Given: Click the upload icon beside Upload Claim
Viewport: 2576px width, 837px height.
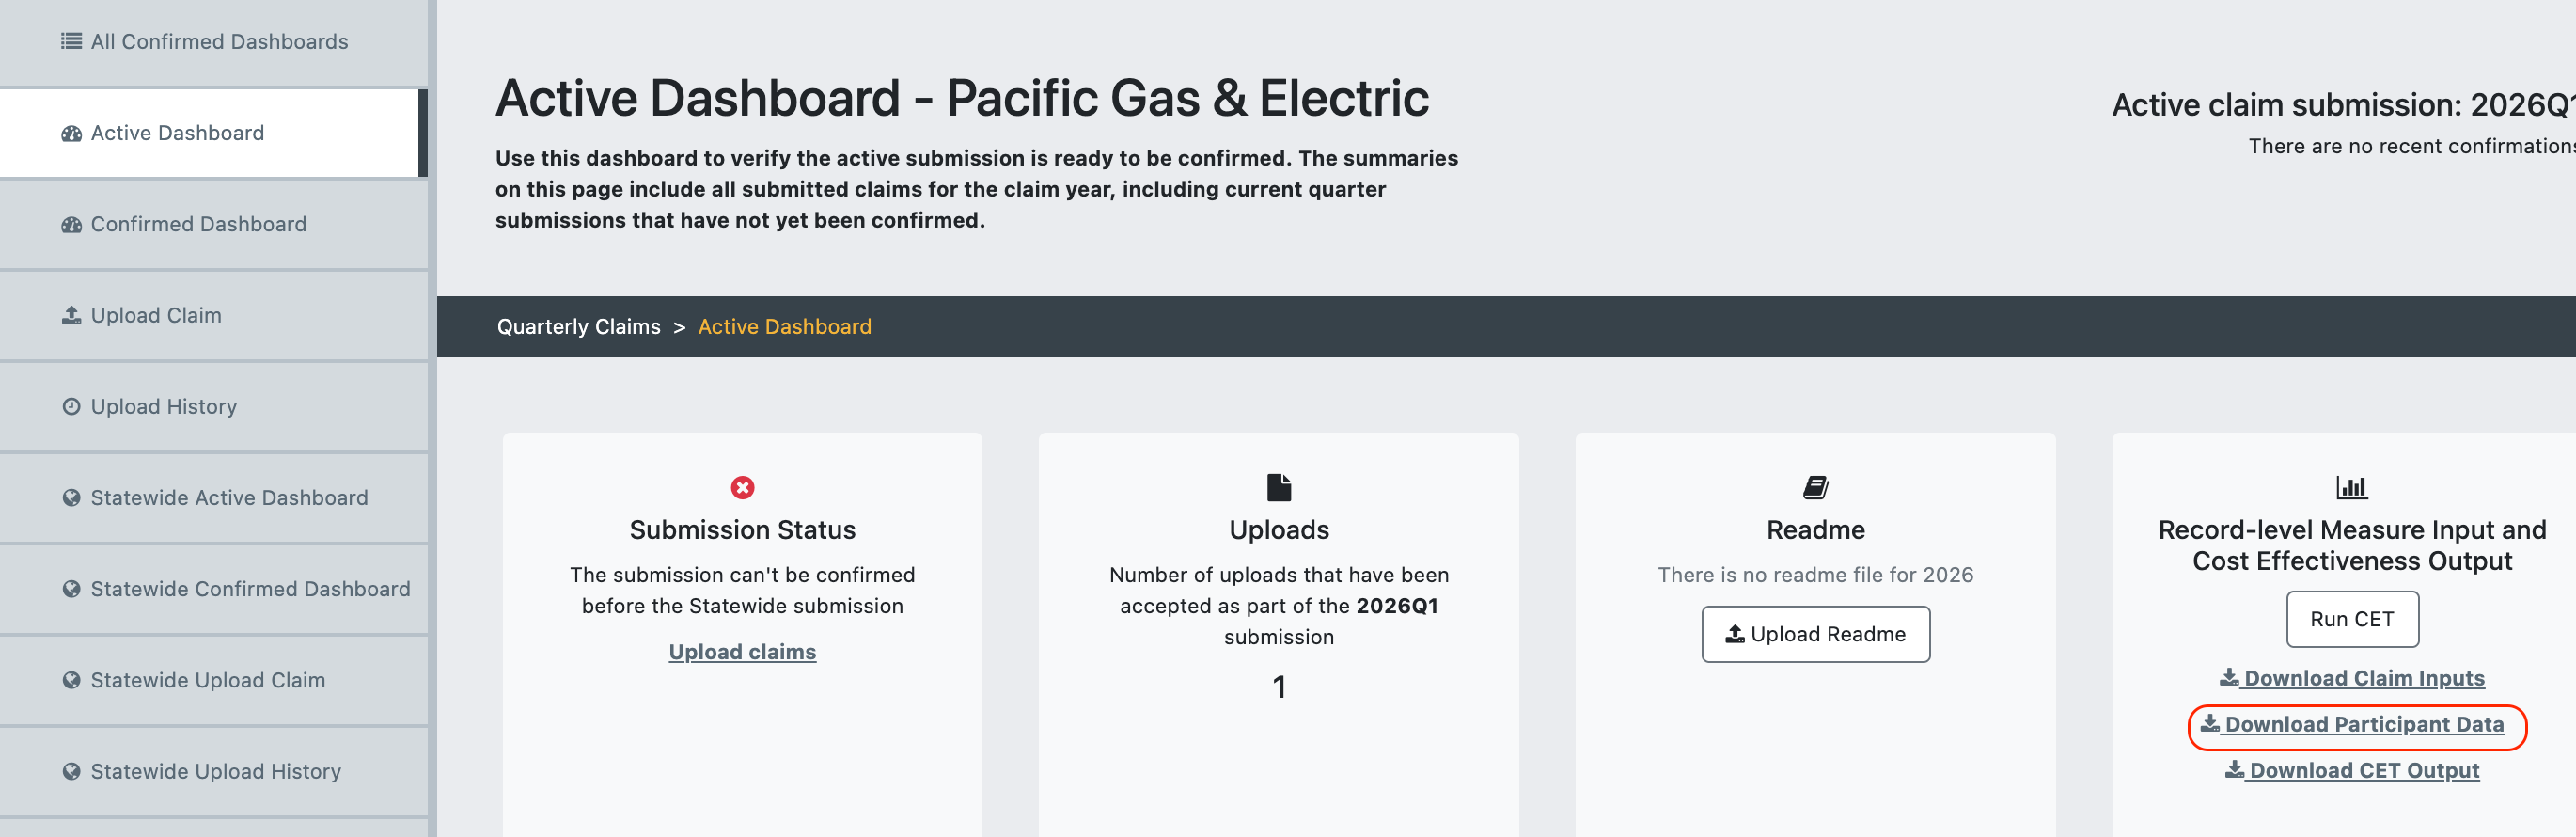Looking at the screenshot, I should 71,315.
